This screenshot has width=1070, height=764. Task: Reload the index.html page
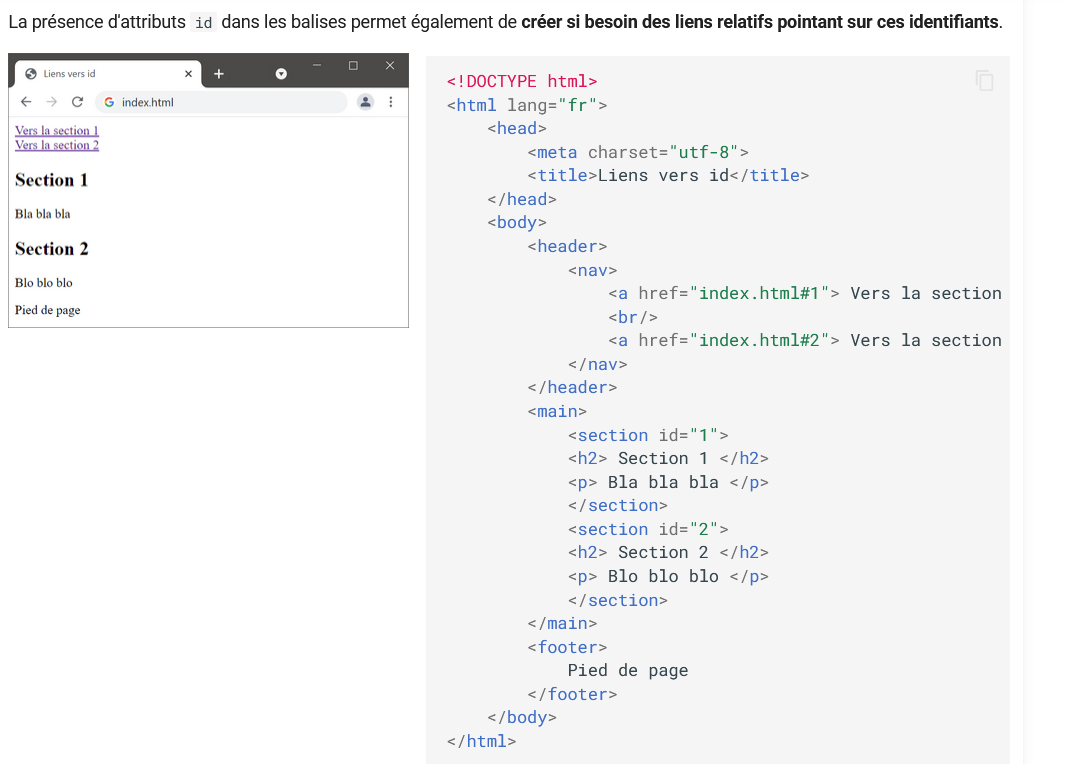77,102
